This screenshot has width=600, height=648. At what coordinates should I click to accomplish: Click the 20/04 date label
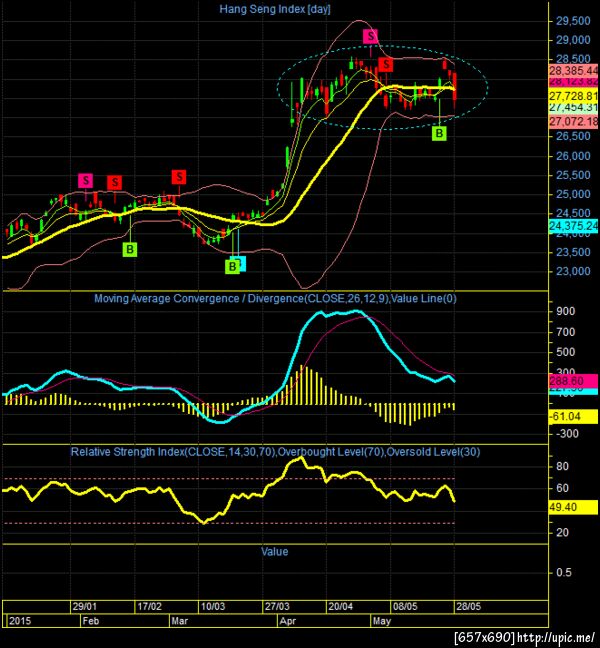[341, 607]
